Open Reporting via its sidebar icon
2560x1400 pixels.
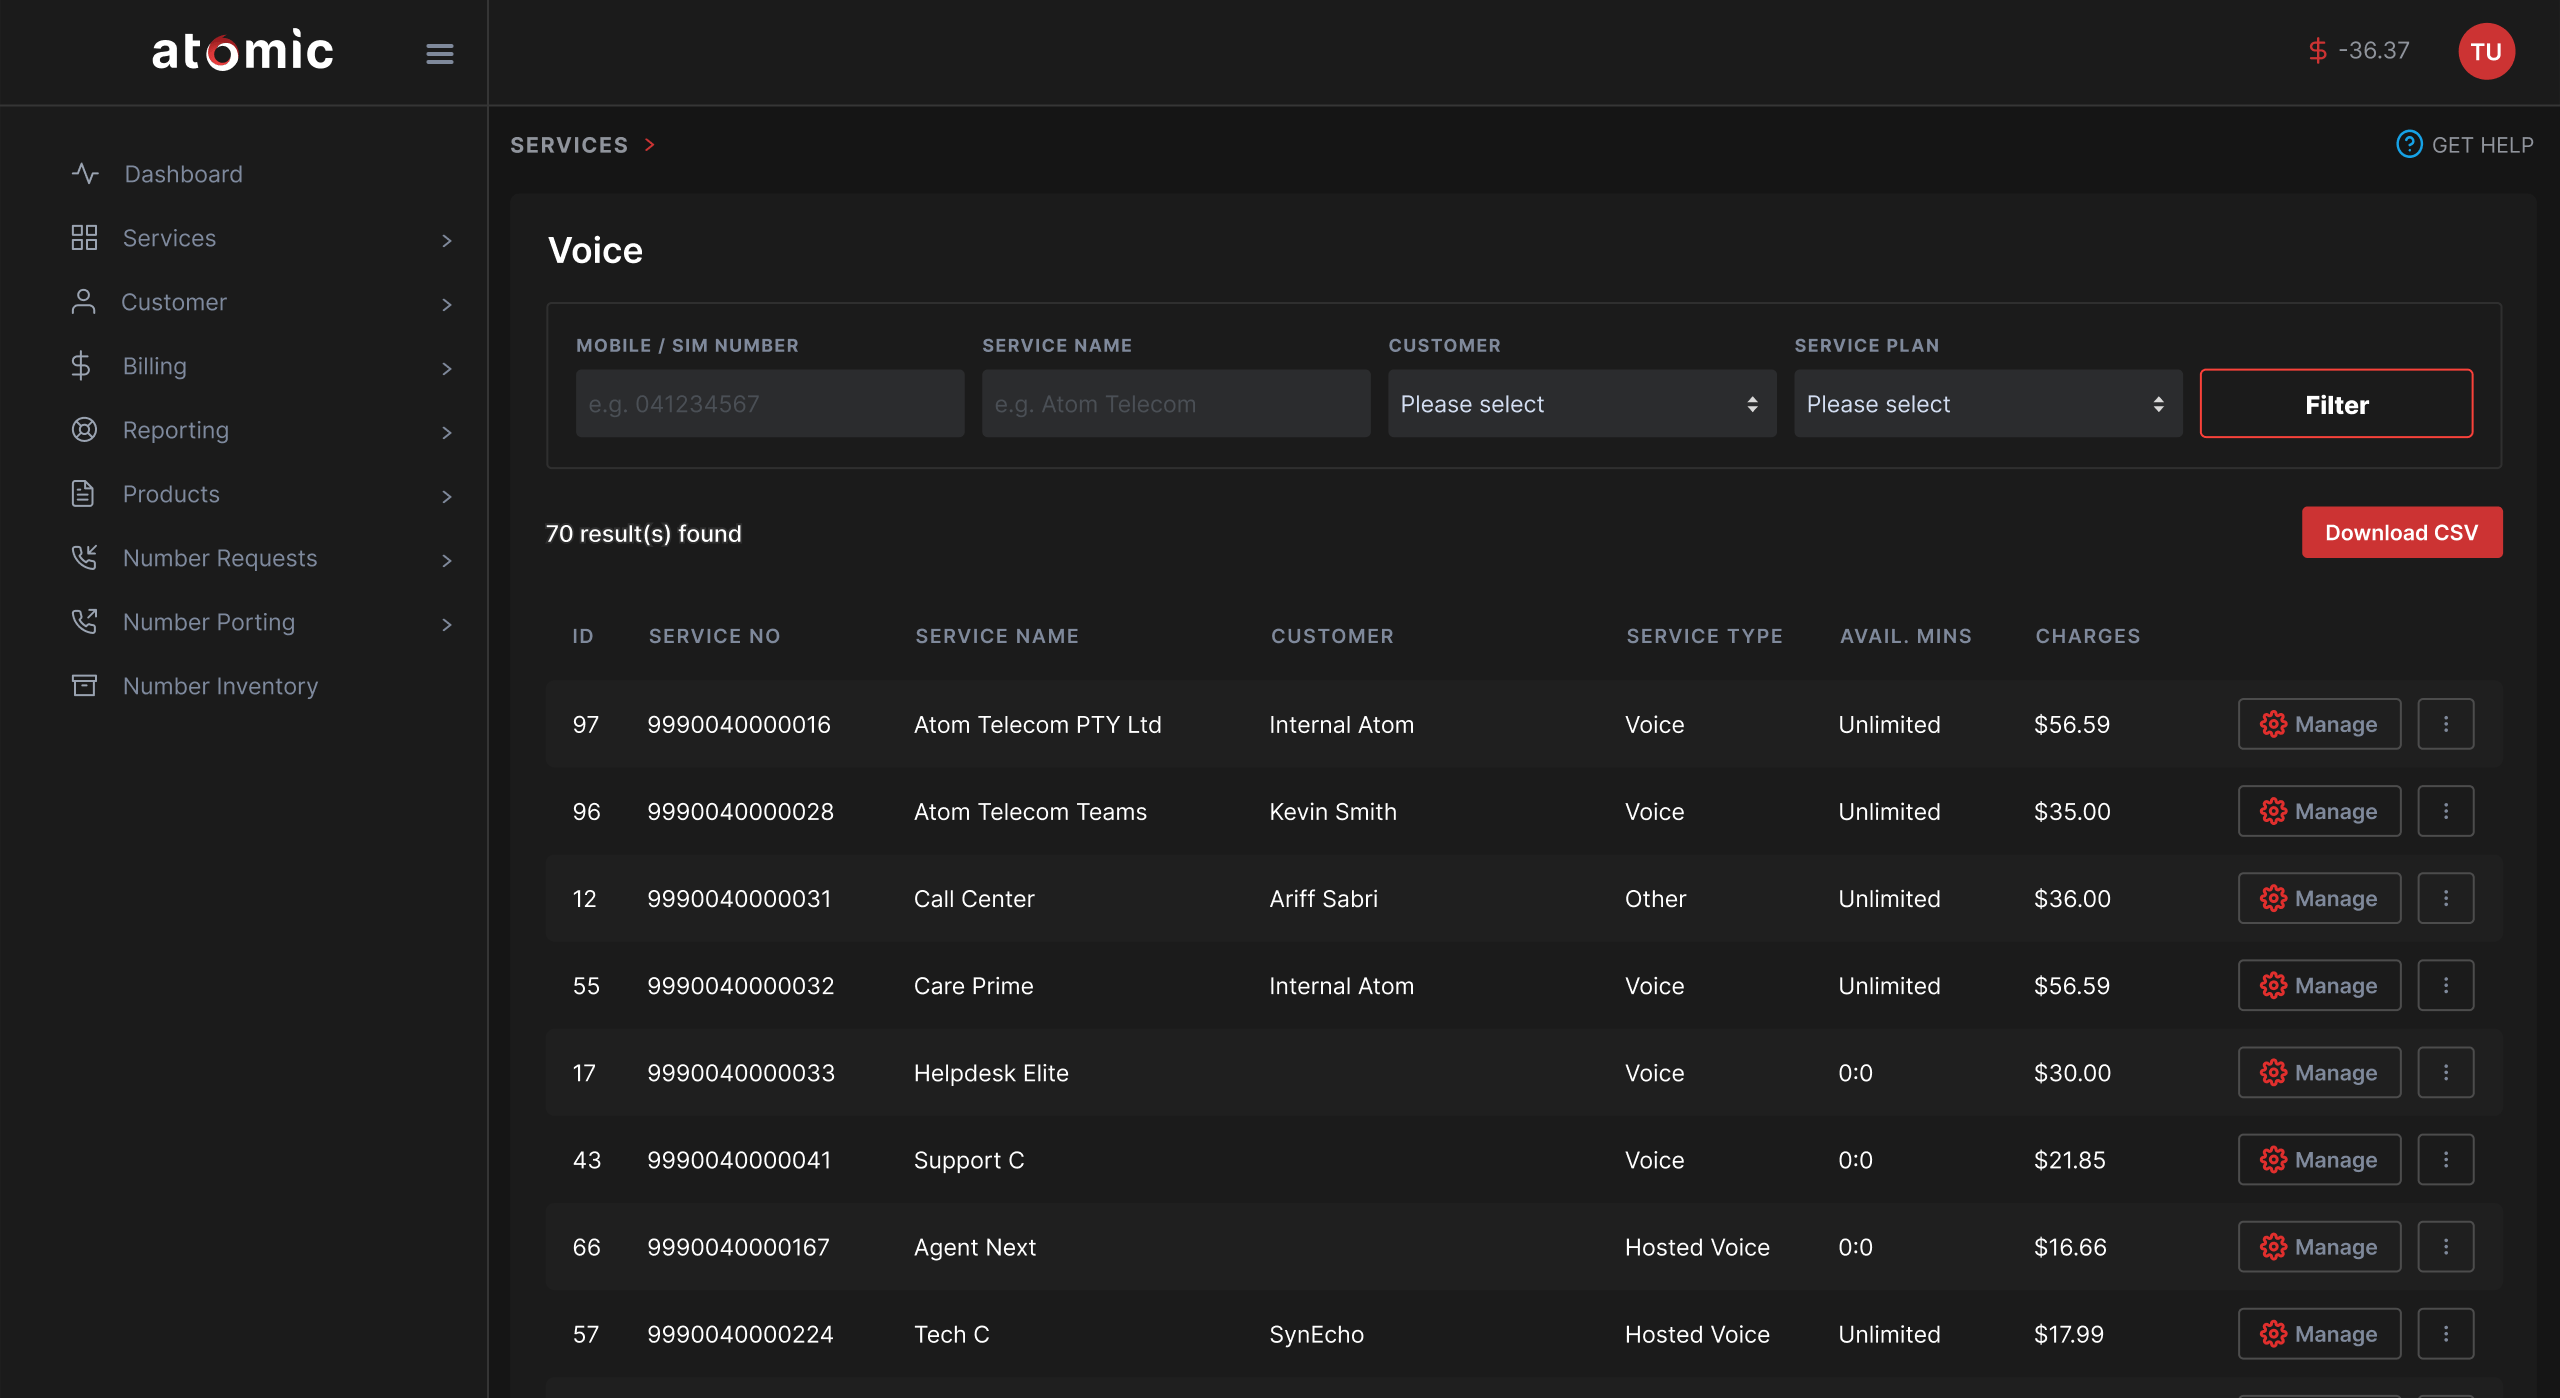coord(84,429)
